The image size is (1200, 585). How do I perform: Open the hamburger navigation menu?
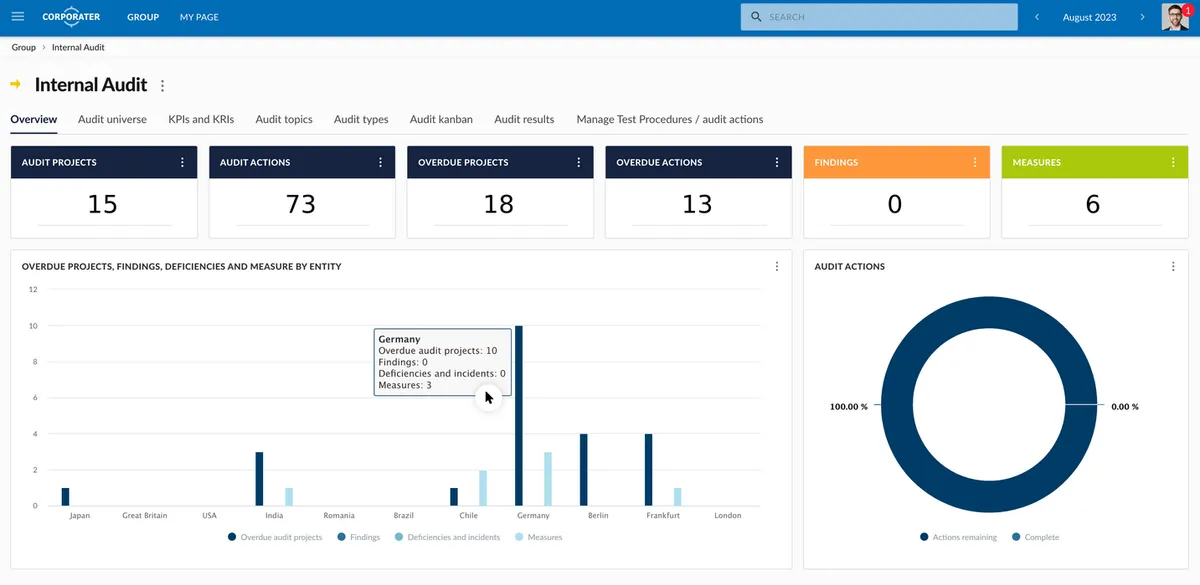point(17,17)
